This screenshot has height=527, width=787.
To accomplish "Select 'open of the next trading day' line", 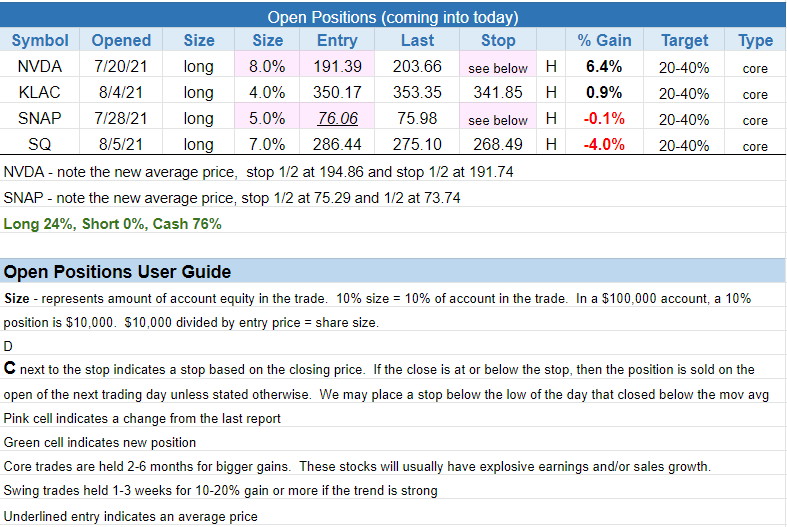I will tap(386, 394).
